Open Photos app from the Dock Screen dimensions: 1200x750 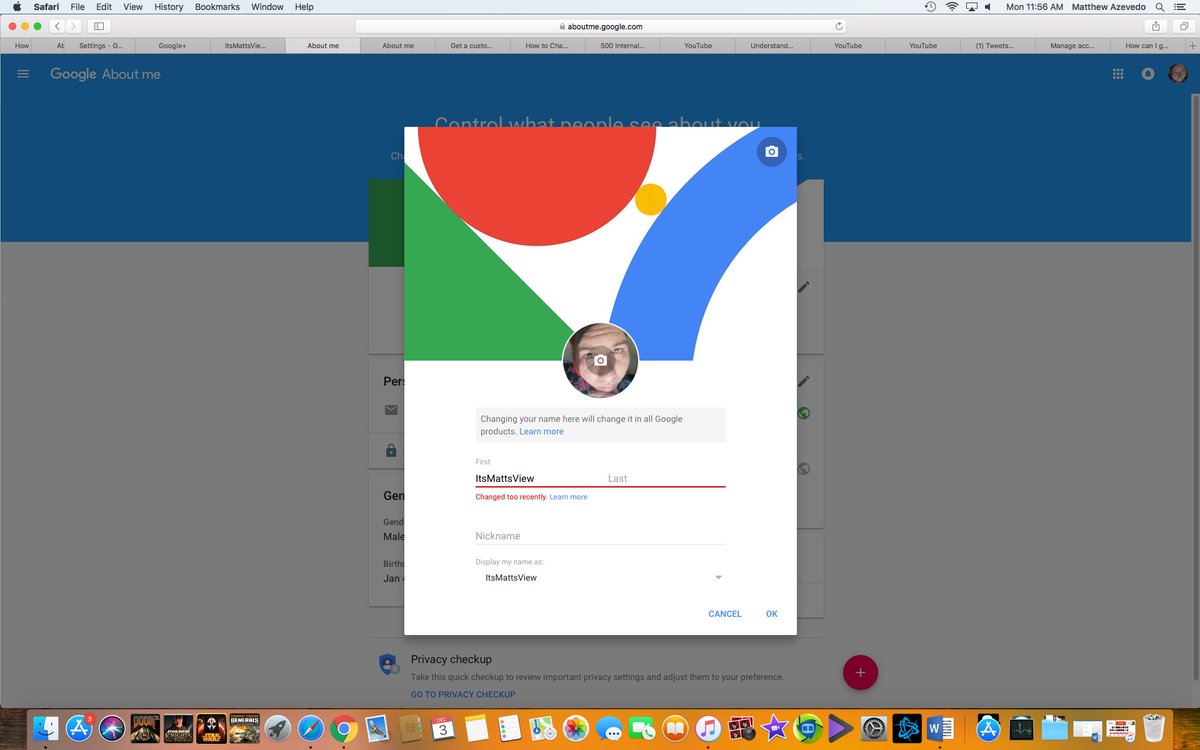tap(575, 729)
